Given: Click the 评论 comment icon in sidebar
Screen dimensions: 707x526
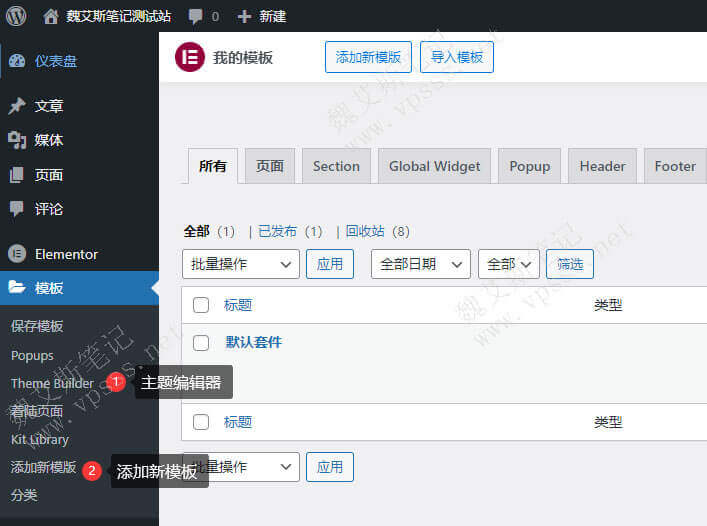Looking at the screenshot, I should tap(17, 209).
